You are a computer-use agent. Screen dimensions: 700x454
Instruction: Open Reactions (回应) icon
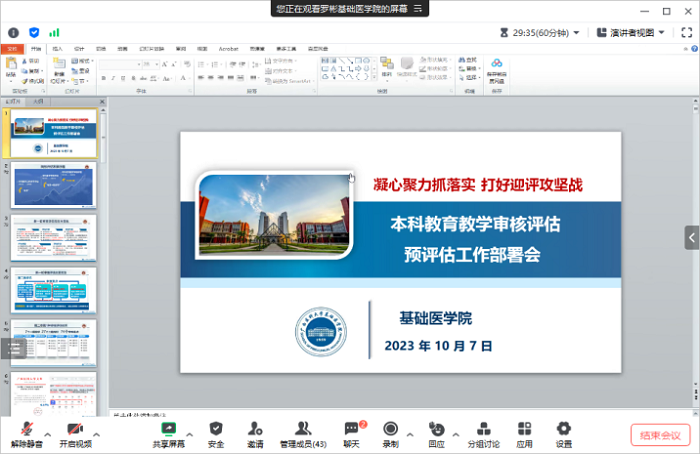(x=436, y=432)
